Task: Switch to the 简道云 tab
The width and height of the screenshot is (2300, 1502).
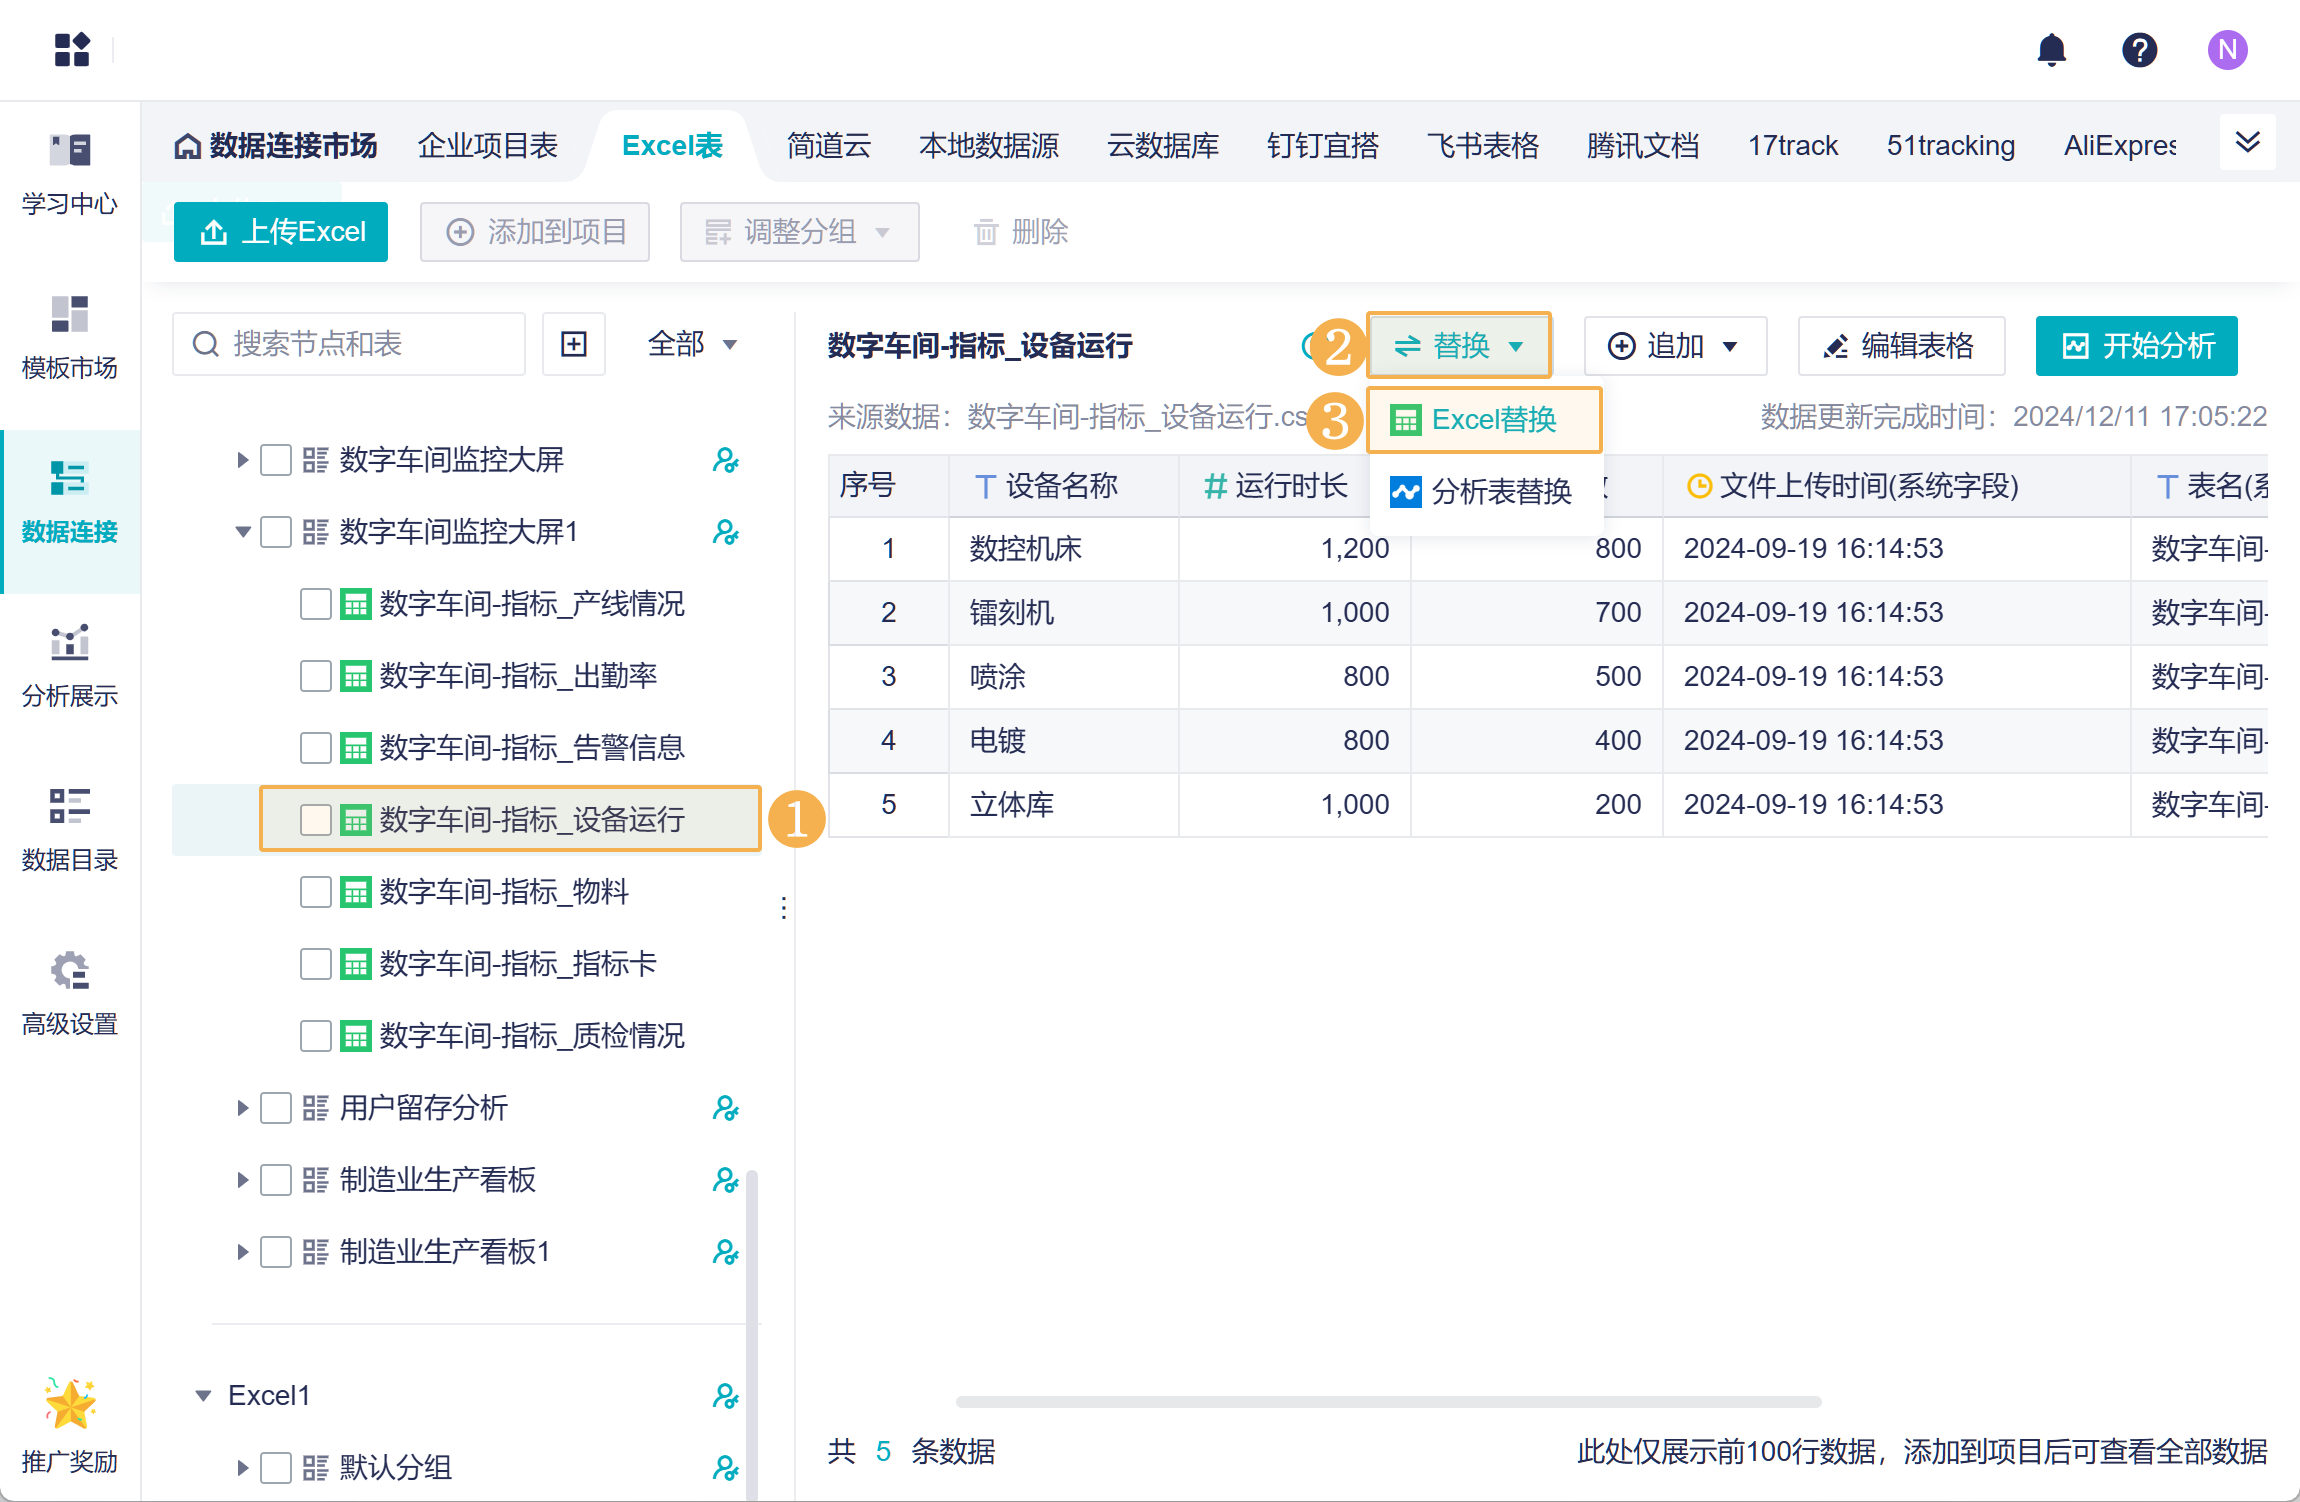Action: click(828, 146)
